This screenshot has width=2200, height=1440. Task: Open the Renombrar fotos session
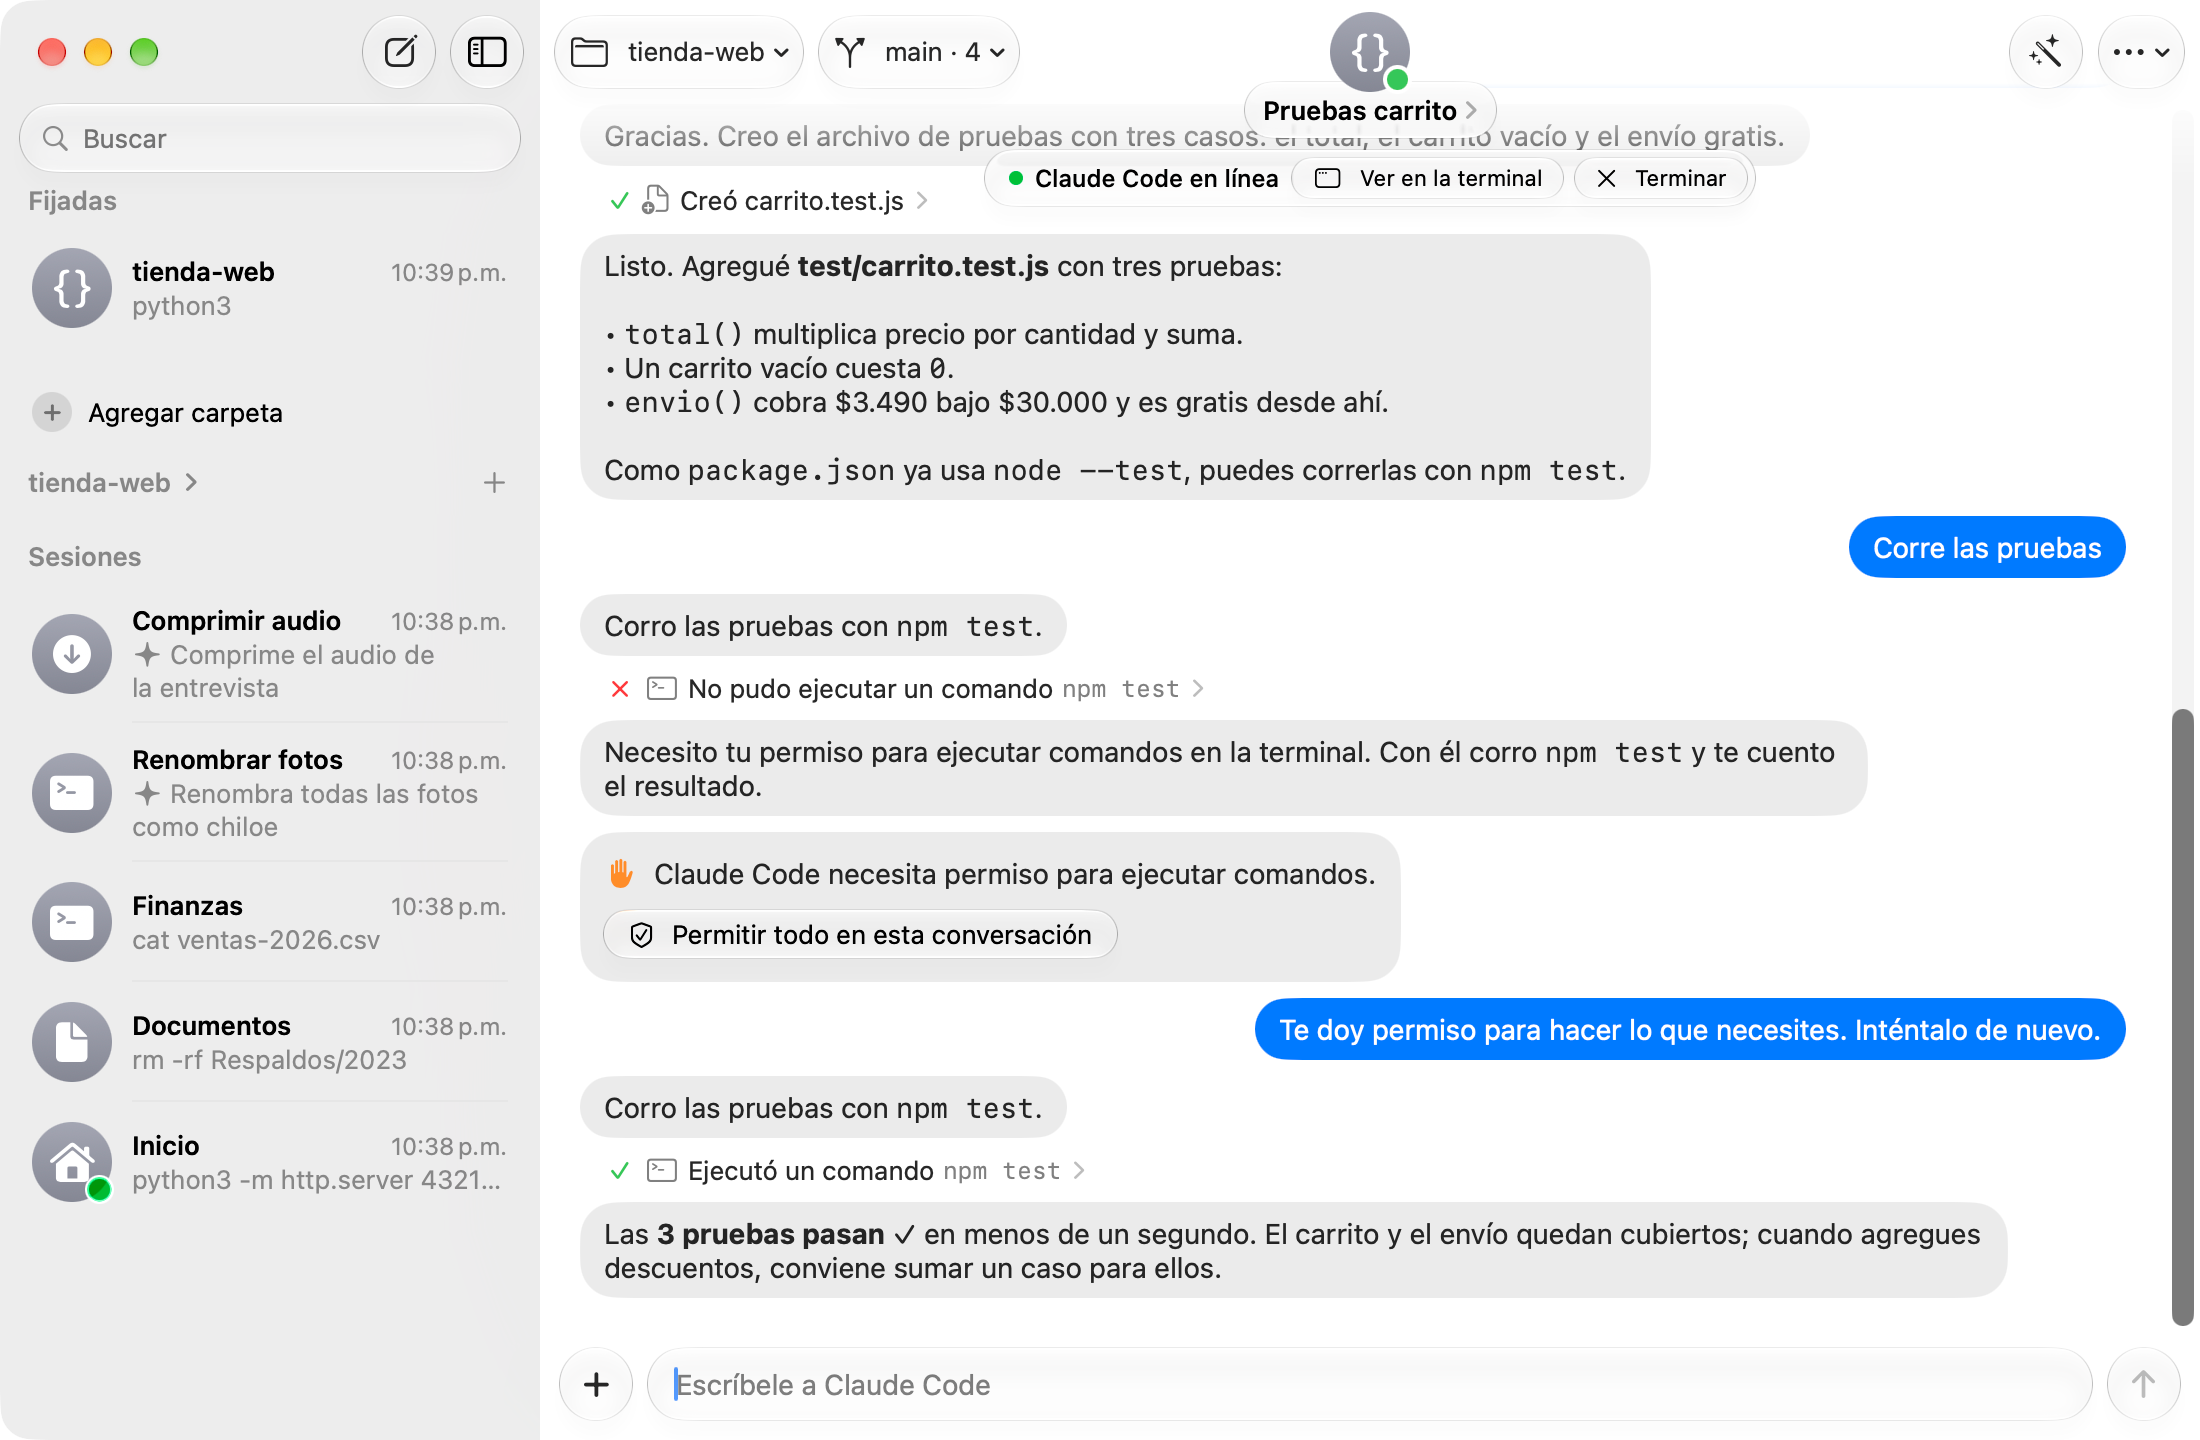(270, 792)
